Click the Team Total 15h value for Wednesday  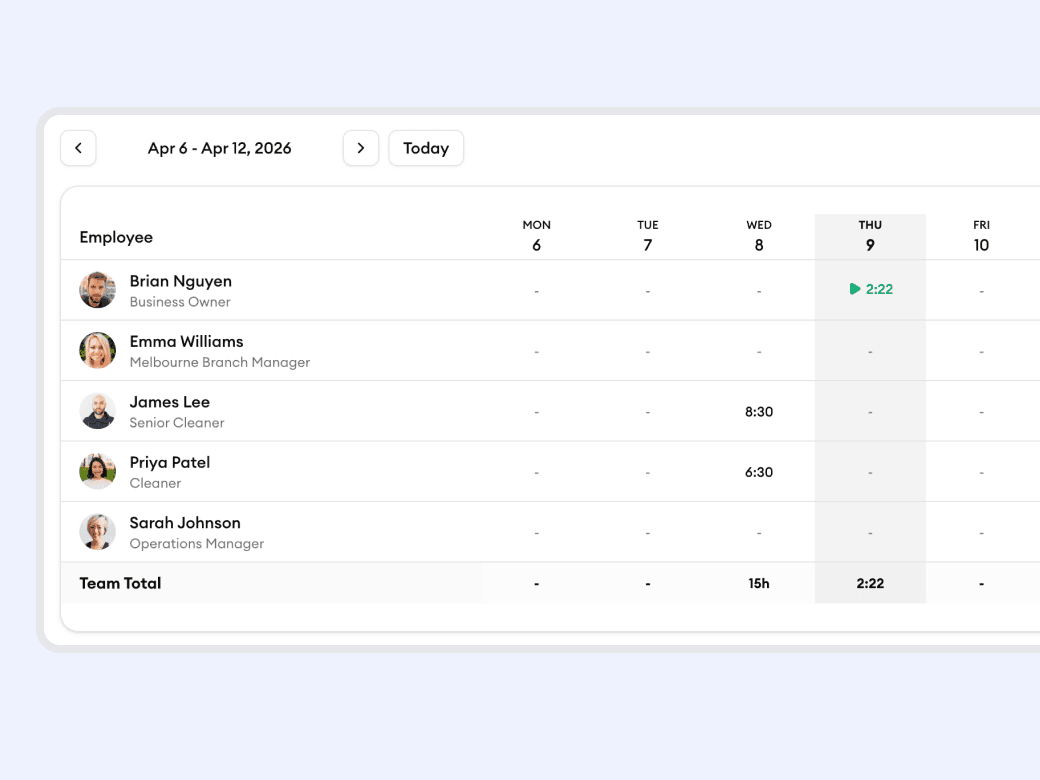[758, 582]
